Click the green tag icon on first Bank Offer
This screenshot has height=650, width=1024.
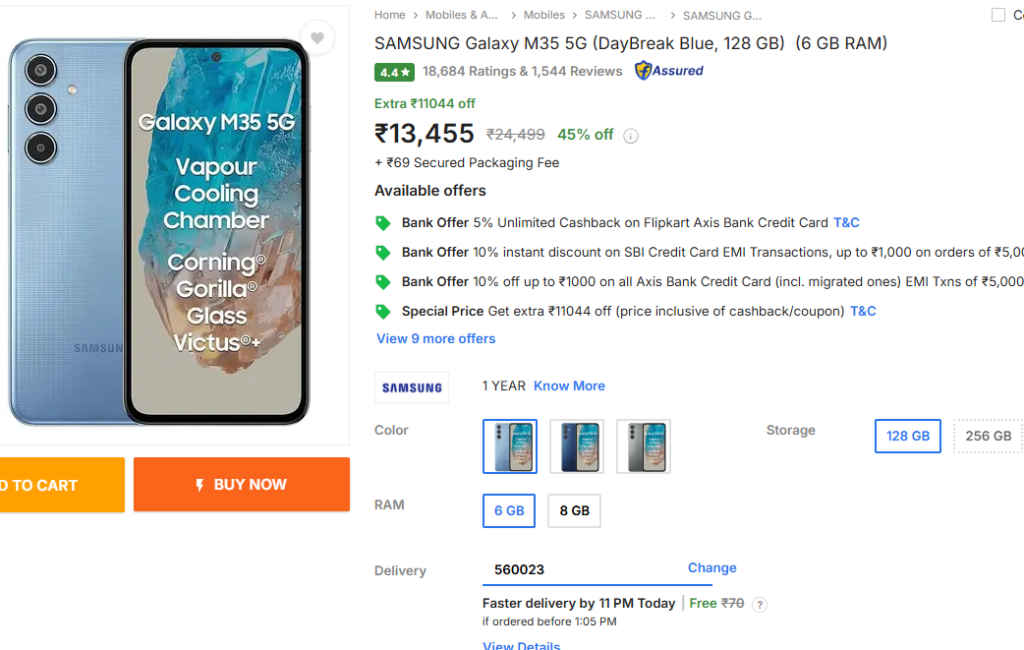click(x=383, y=222)
